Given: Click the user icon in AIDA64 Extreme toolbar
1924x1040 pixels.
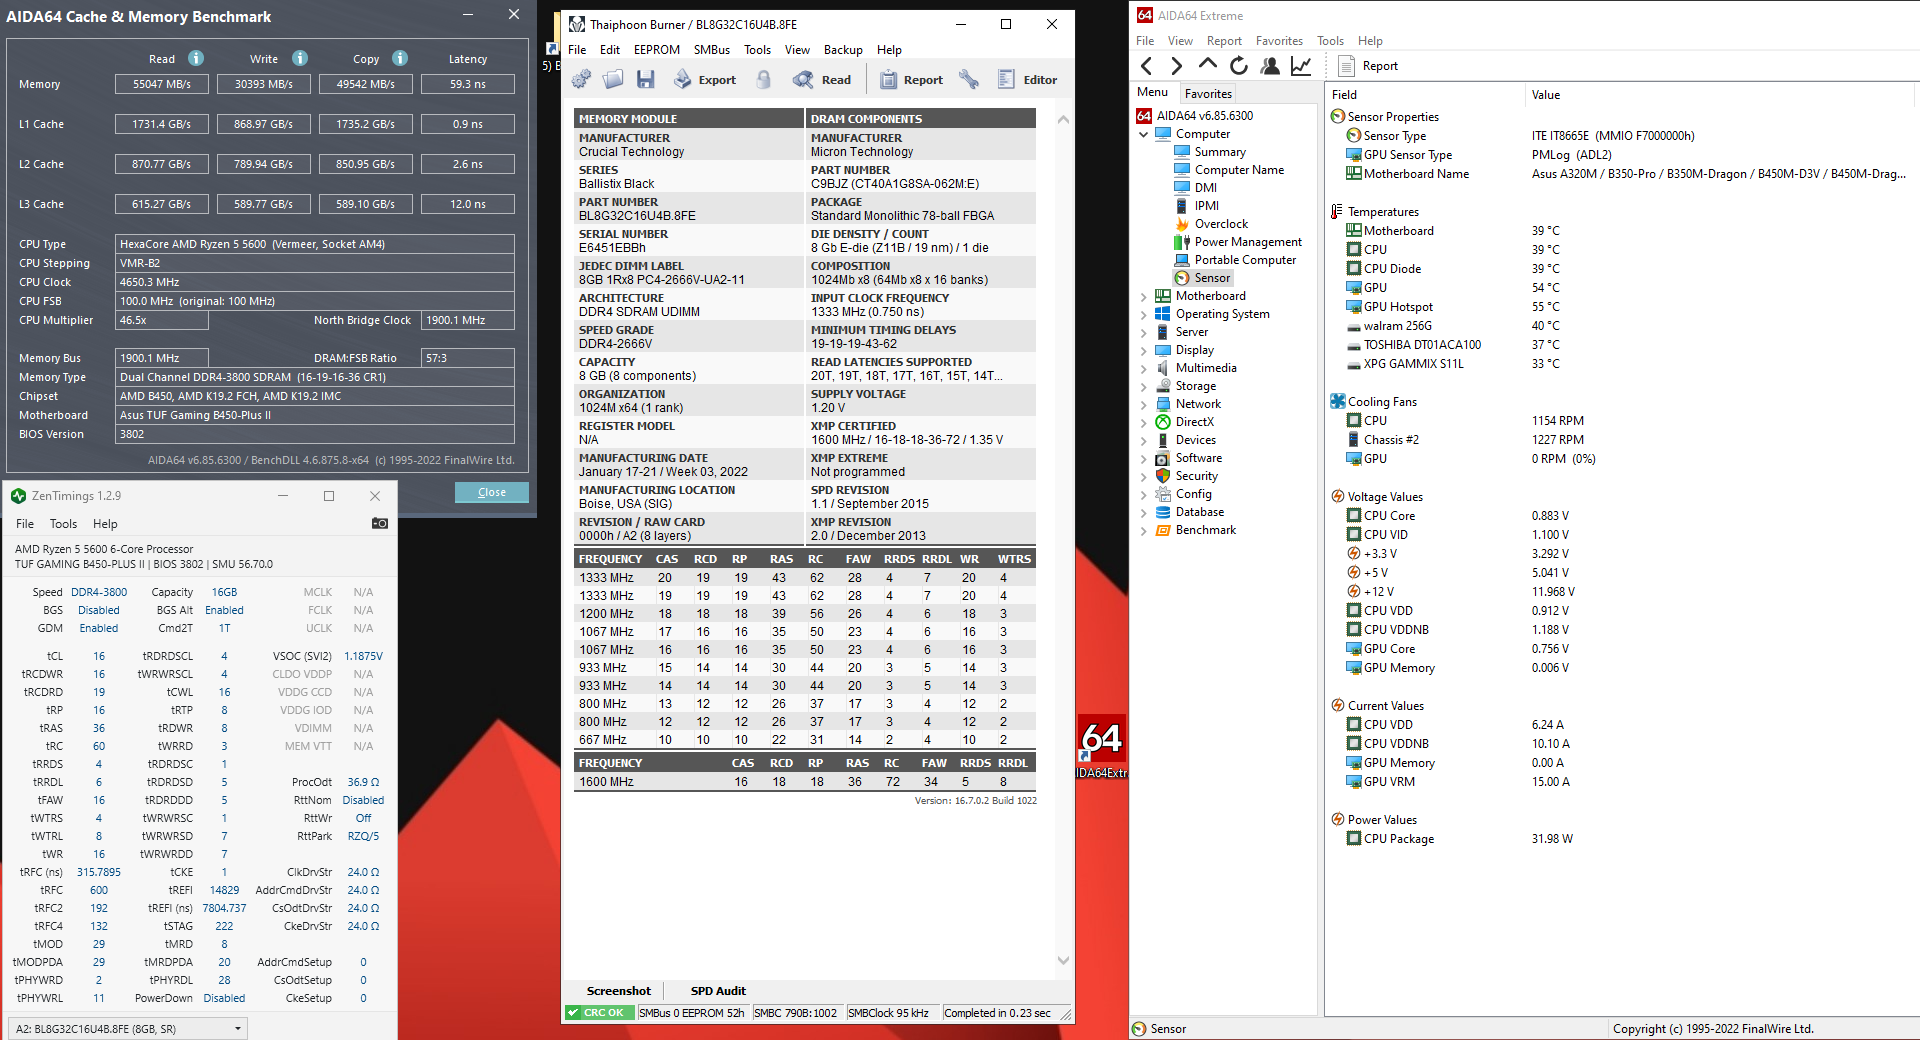Looking at the screenshot, I should click(1270, 66).
